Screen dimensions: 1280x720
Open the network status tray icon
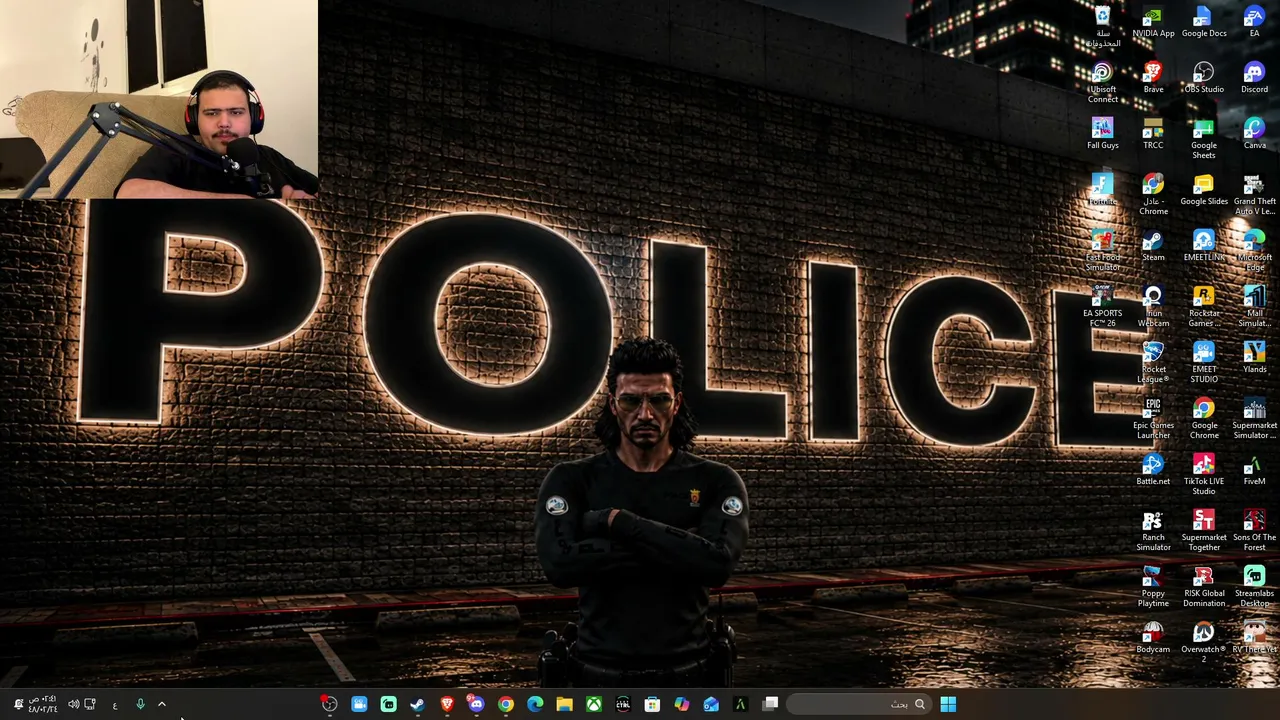(x=90, y=704)
